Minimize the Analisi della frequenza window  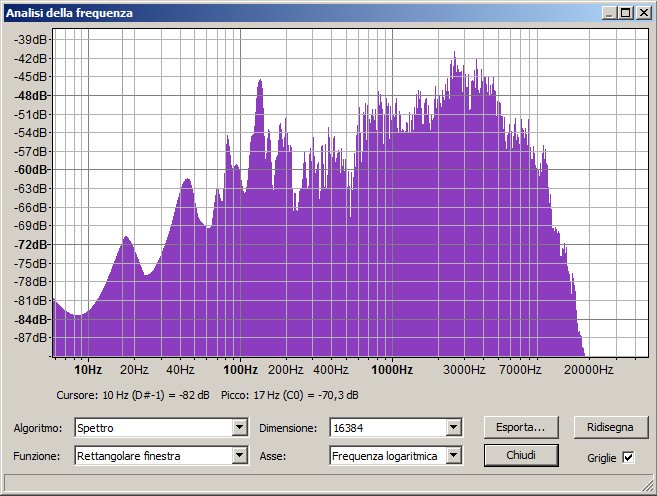(610, 13)
